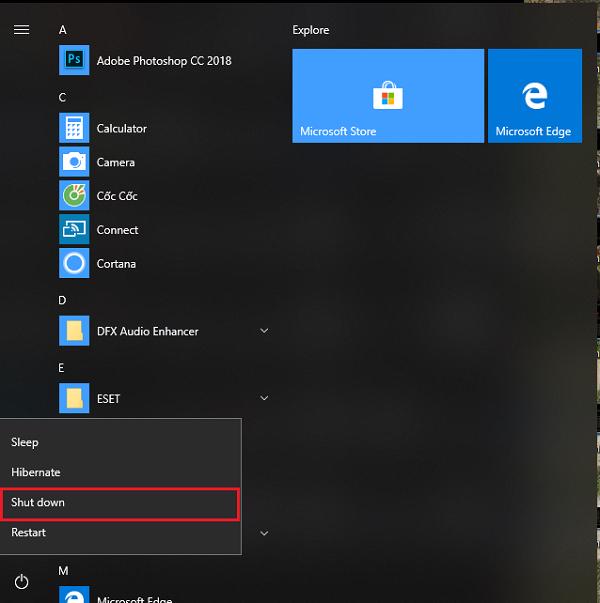Expand the DFX Audio Enhancer chevron
The image size is (600, 603).
tap(264, 331)
